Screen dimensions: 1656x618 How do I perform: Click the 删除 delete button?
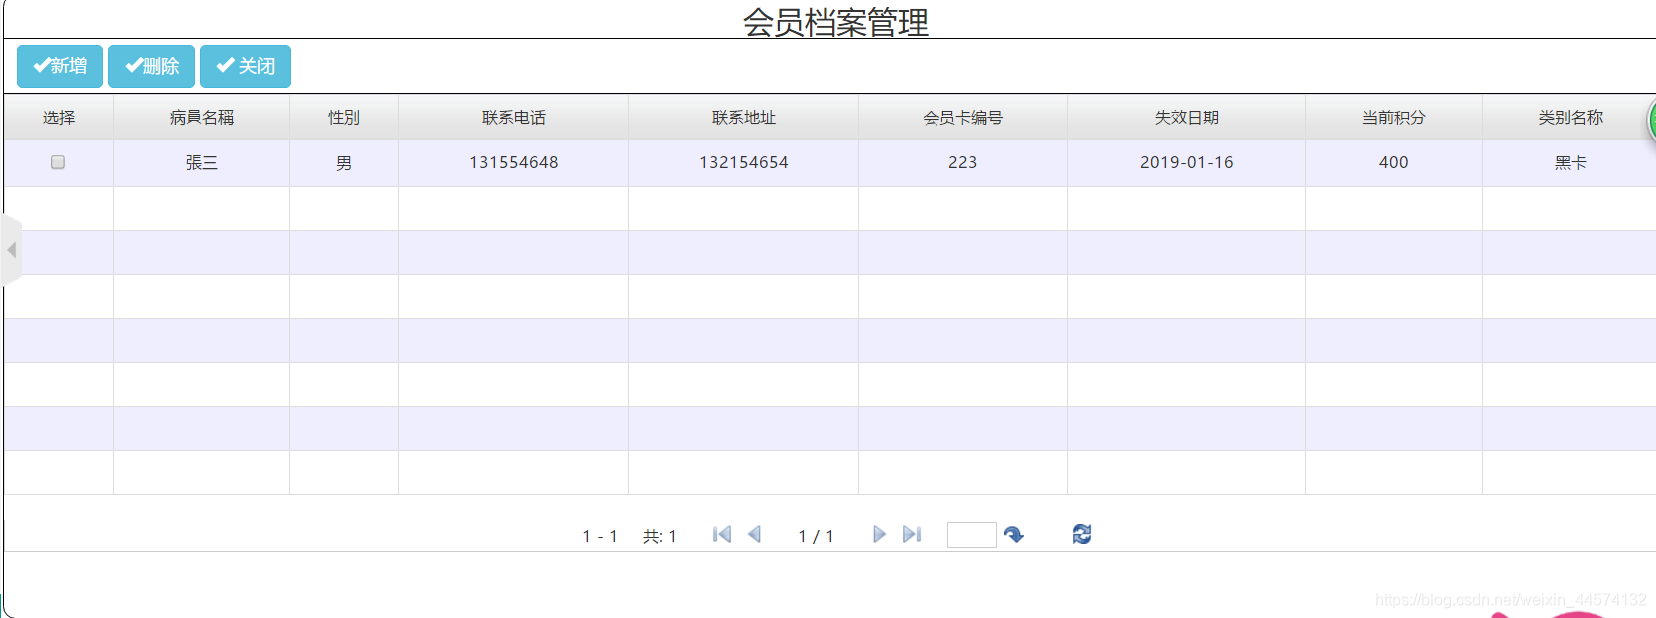pyautogui.click(x=151, y=66)
